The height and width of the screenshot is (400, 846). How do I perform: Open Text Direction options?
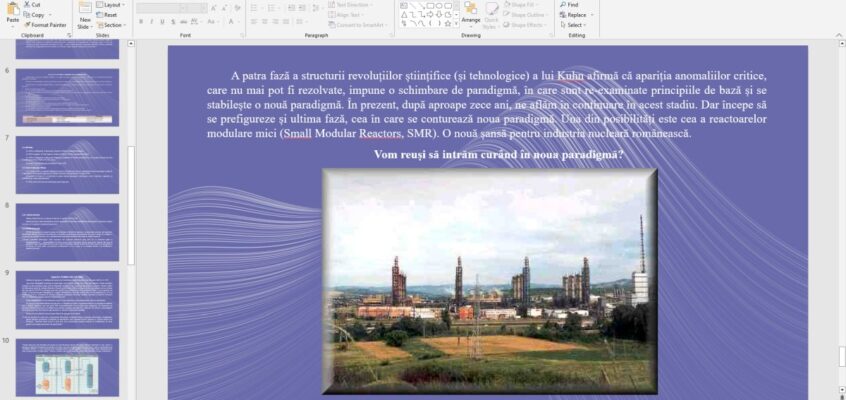[x=350, y=4]
